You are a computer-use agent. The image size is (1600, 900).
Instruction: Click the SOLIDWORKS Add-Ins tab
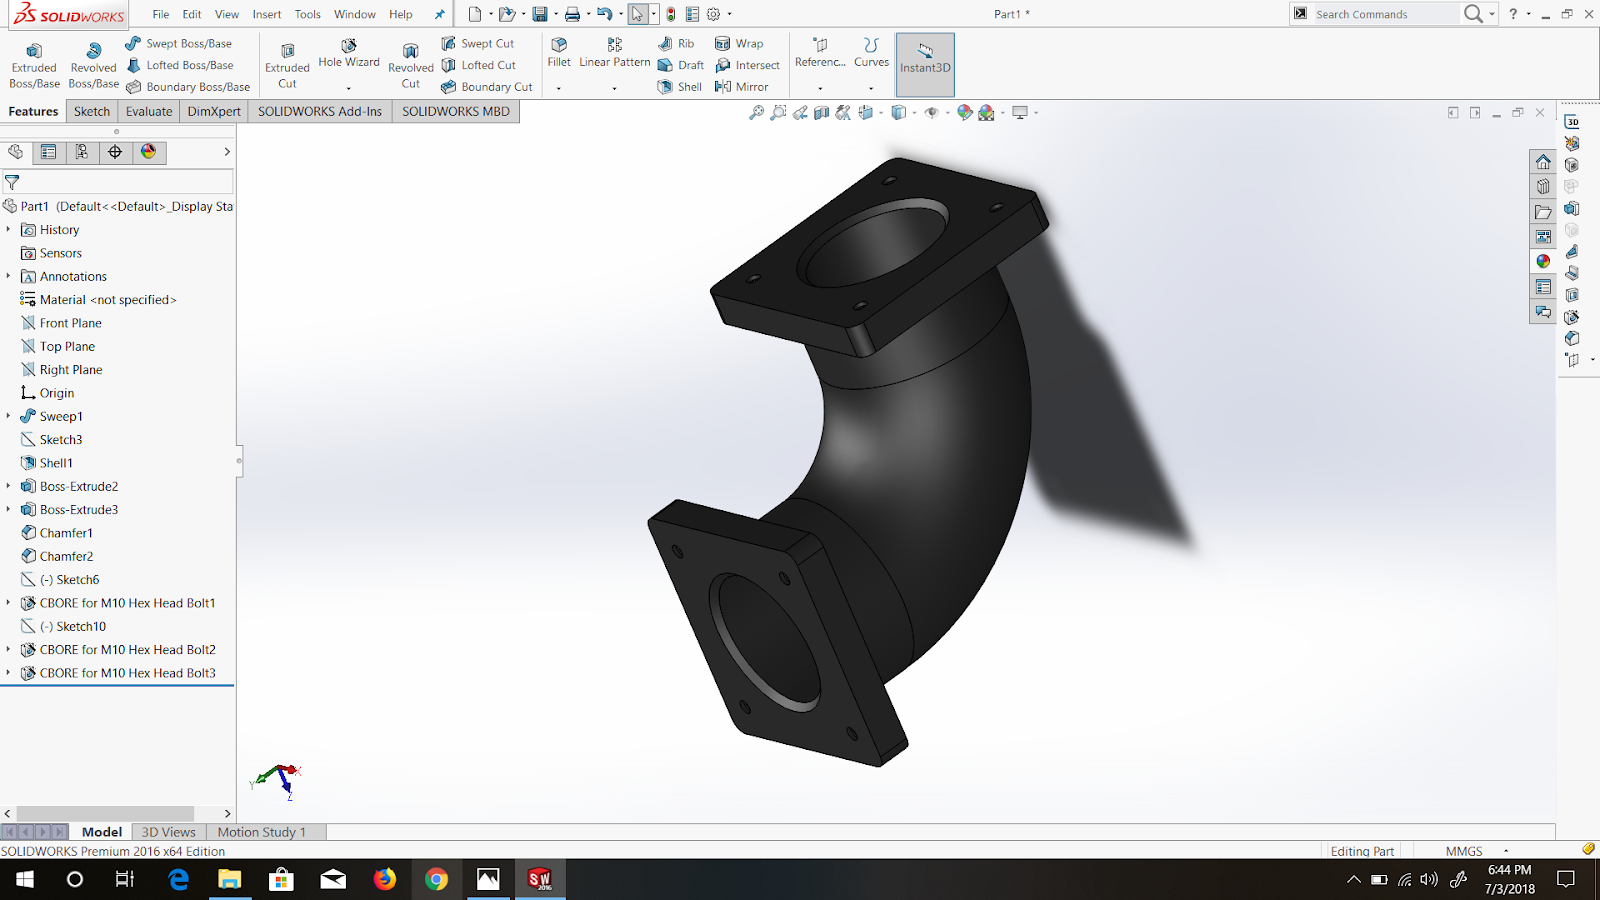point(320,111)
